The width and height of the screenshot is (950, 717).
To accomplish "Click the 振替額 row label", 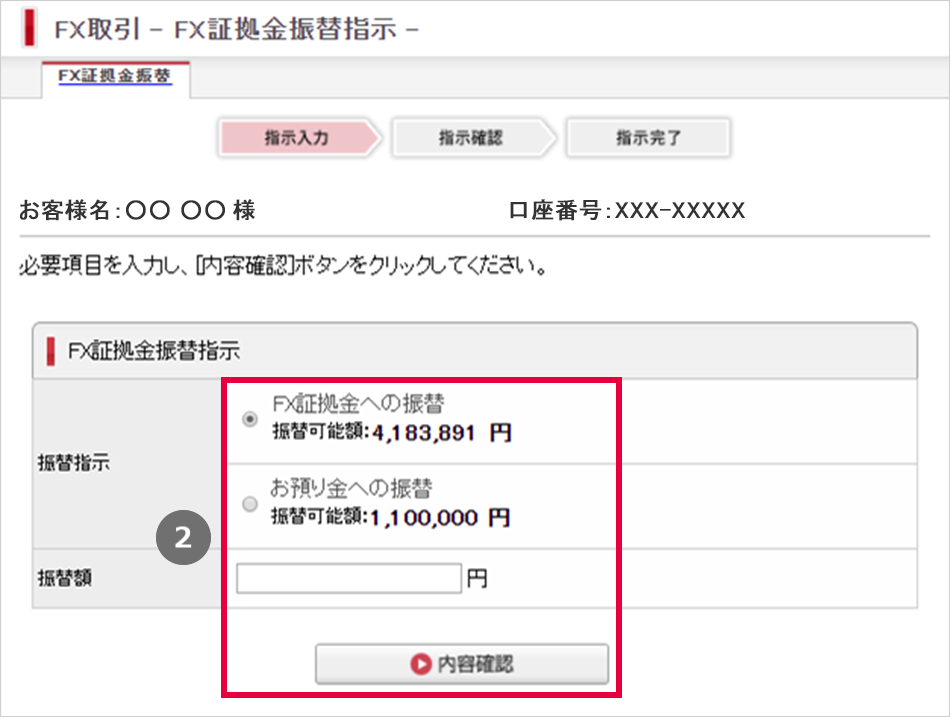I will [x=64, y=578].
